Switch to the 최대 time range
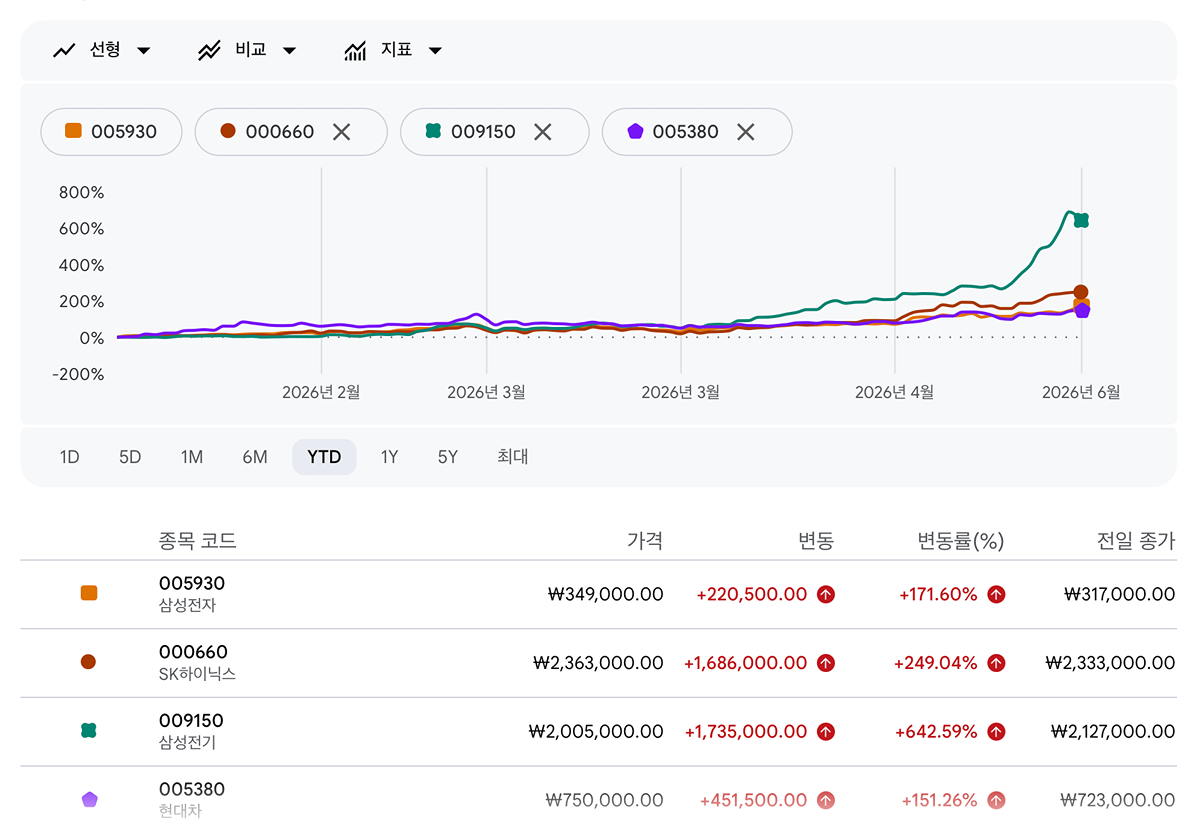Image resolution: width=1200 pixels, height=825 pixels. pos(513,457)
